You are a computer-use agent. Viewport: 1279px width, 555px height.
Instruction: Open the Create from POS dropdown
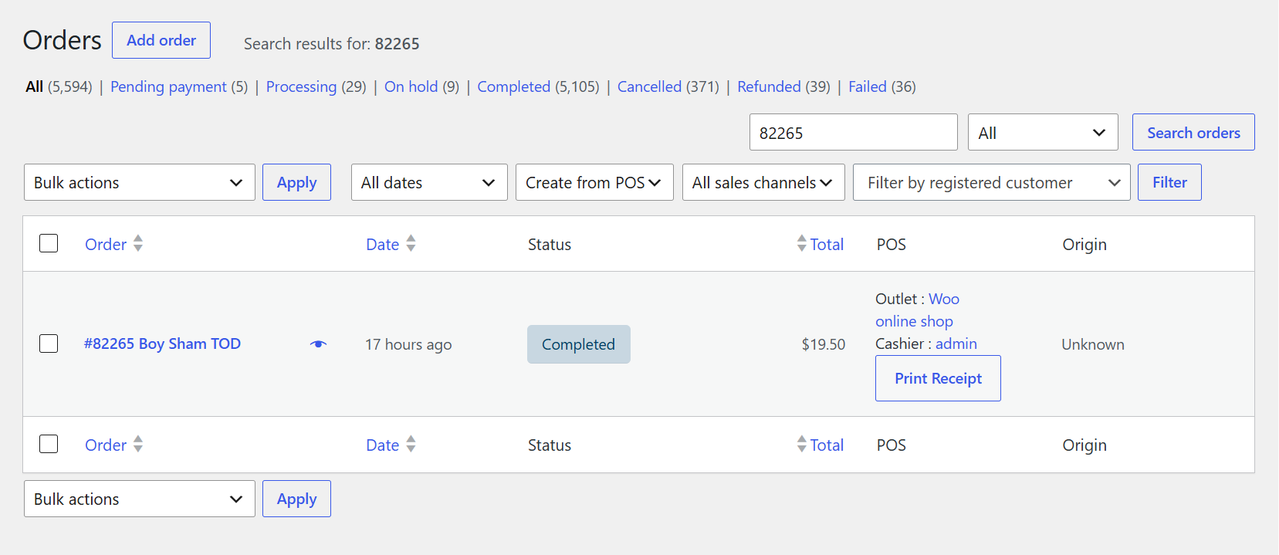click(x=594, y=182)
